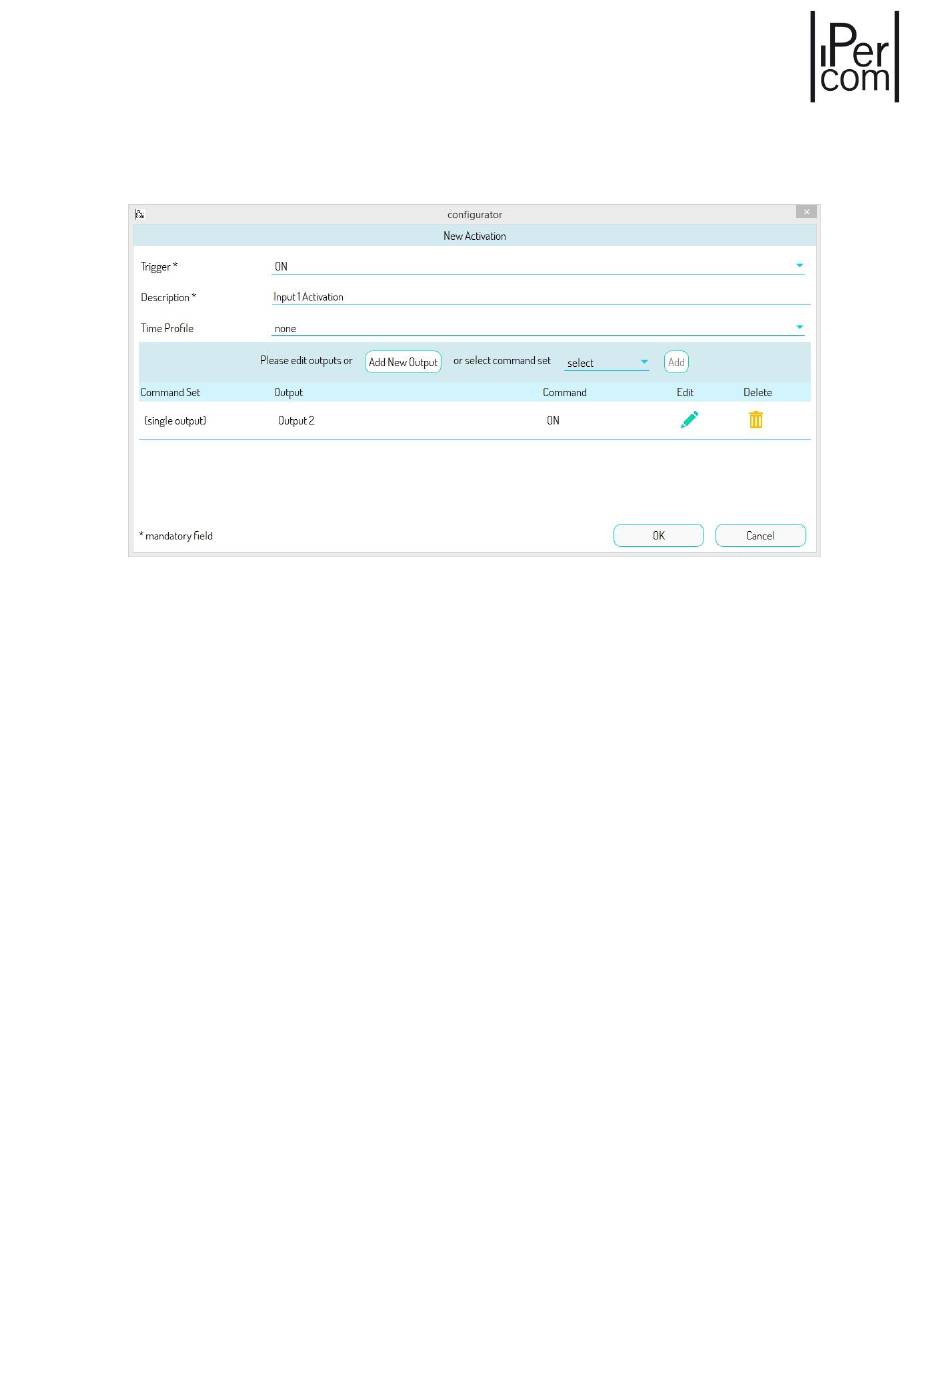Click the ON command cell
Screen dimensions: 950x1397
[553, 421]
